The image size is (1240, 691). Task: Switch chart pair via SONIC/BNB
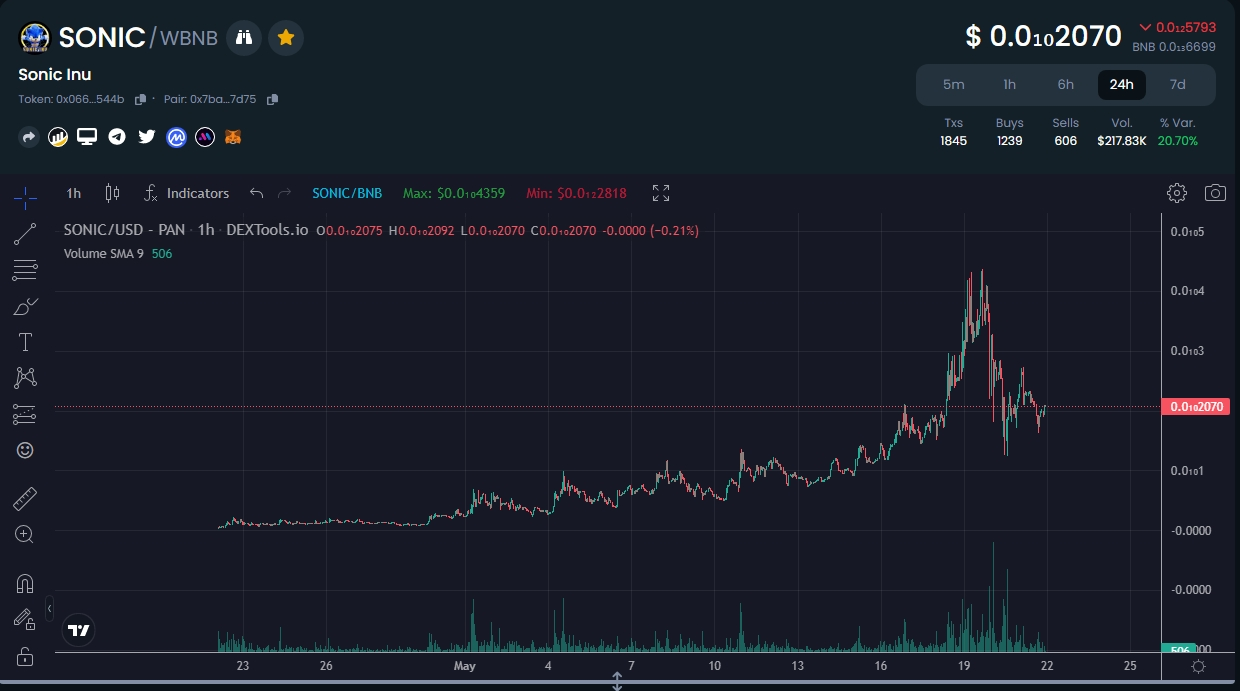(x=347, y=193)
